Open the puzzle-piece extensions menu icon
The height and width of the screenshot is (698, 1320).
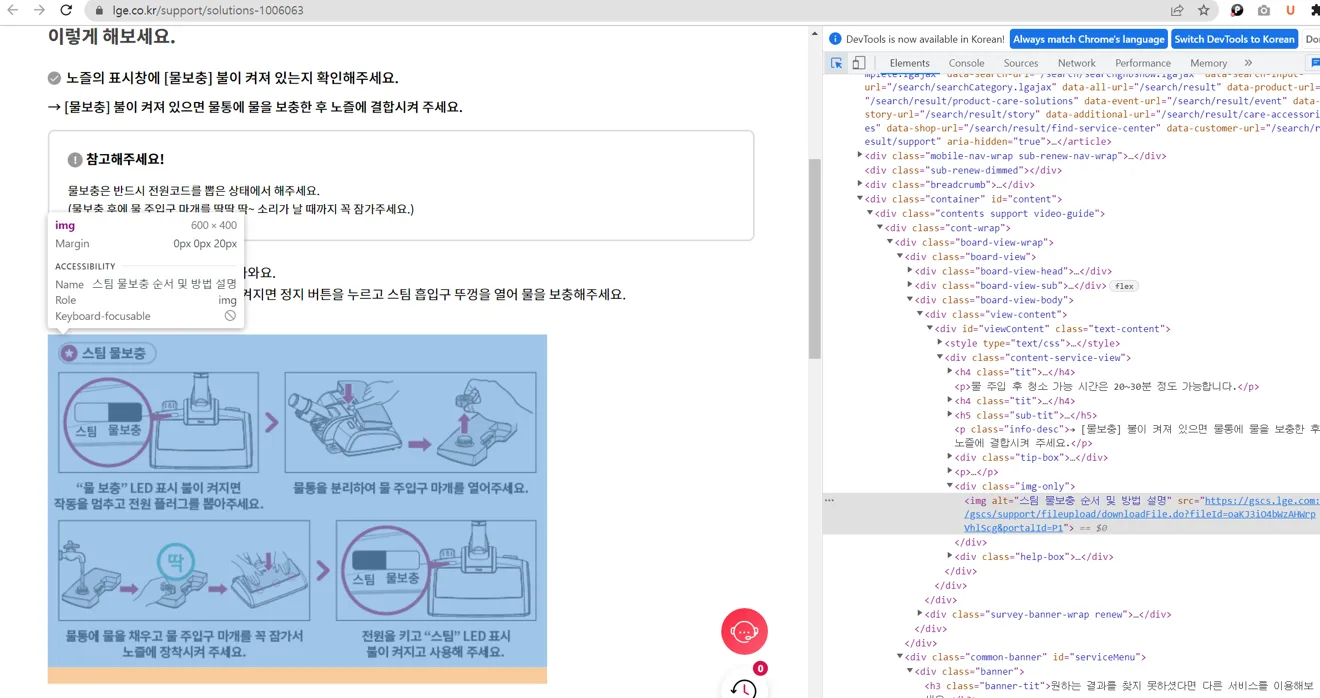click(1314, 10)
